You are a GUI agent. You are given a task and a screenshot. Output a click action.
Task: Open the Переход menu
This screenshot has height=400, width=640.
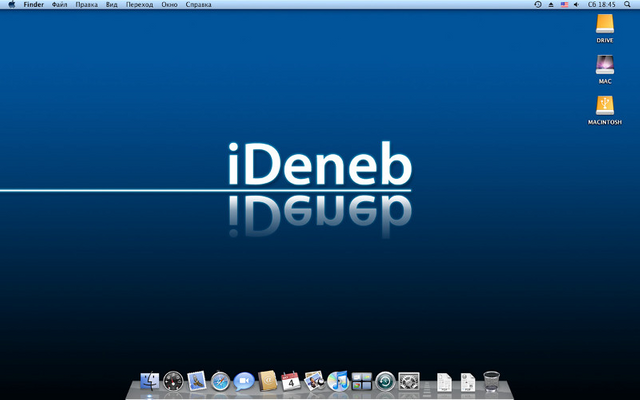pyautogui.click(x=140, y=4)
